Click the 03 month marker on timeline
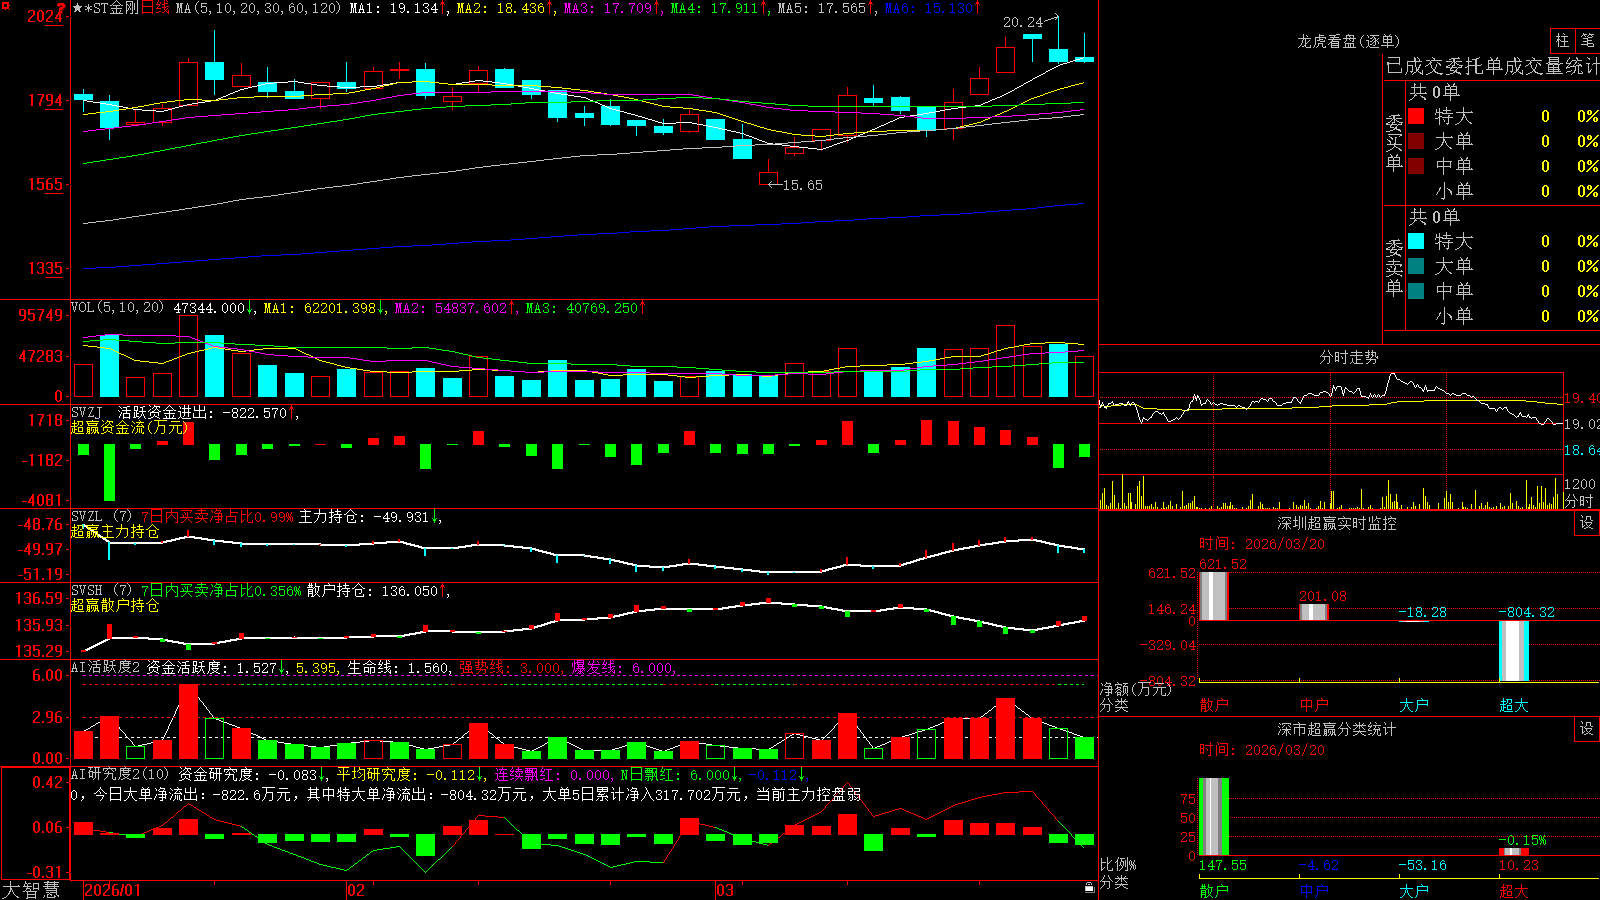Image resolution: width=1600 pixels, height=900 pixels. pos(725,890)
